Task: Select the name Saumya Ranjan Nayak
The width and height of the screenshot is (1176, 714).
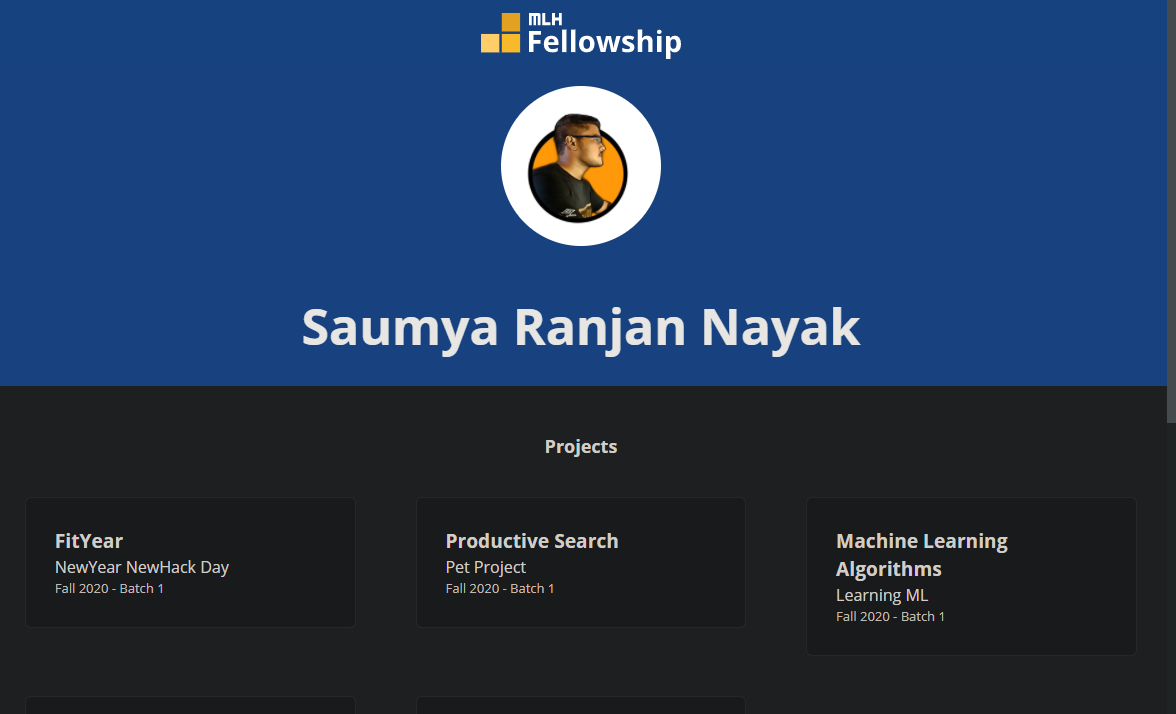Action: pyautogui.click(x=581, y=327)
